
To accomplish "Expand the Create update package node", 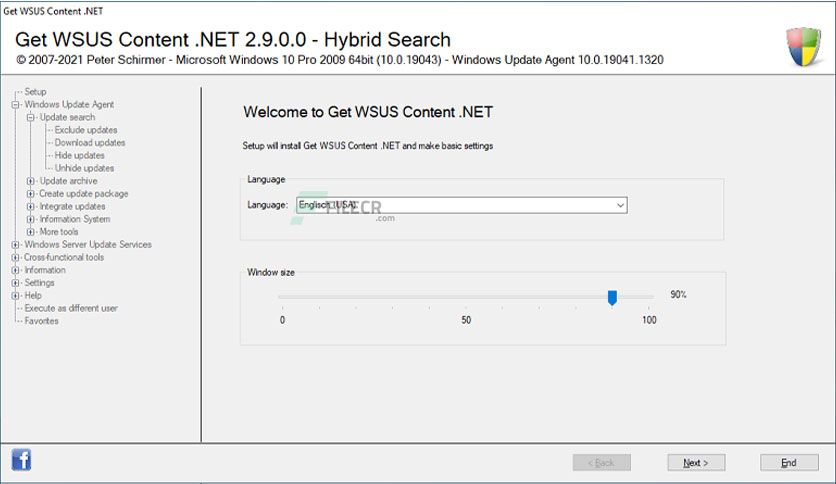I will pyautogui.click(x=30, y=194).
